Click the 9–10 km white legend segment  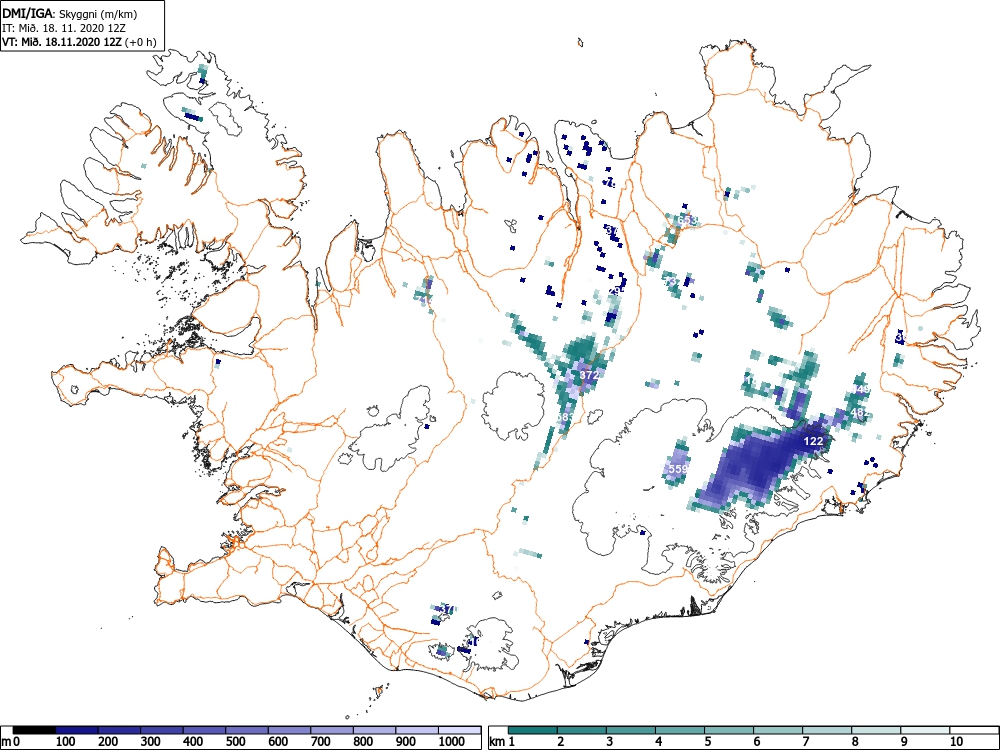pyautogui.click(x=925, y=730)
